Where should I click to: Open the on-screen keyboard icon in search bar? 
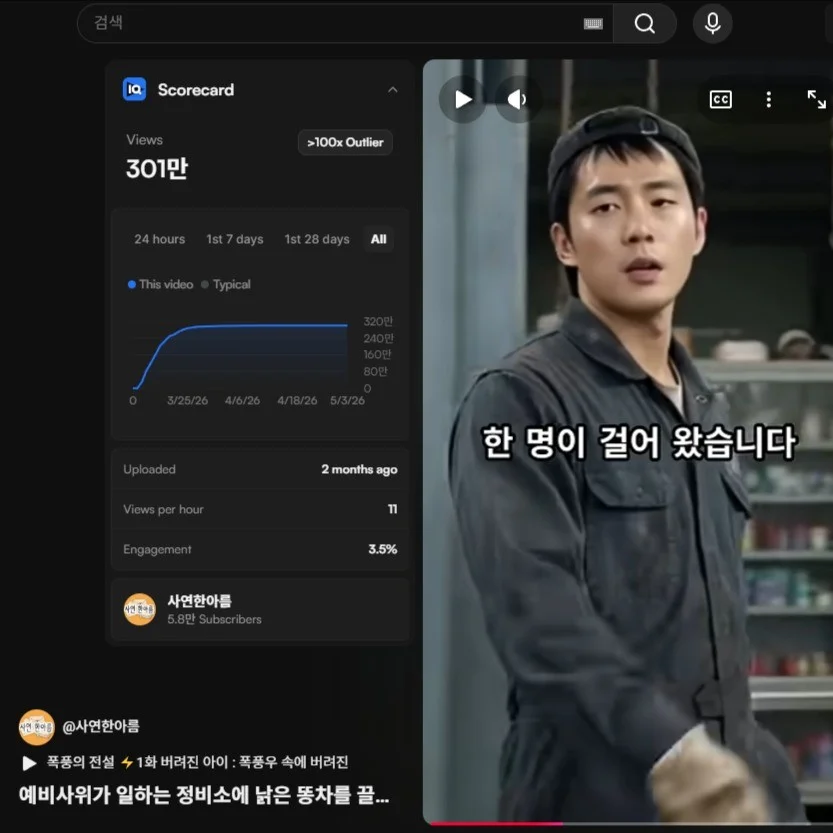click(593, 23)
